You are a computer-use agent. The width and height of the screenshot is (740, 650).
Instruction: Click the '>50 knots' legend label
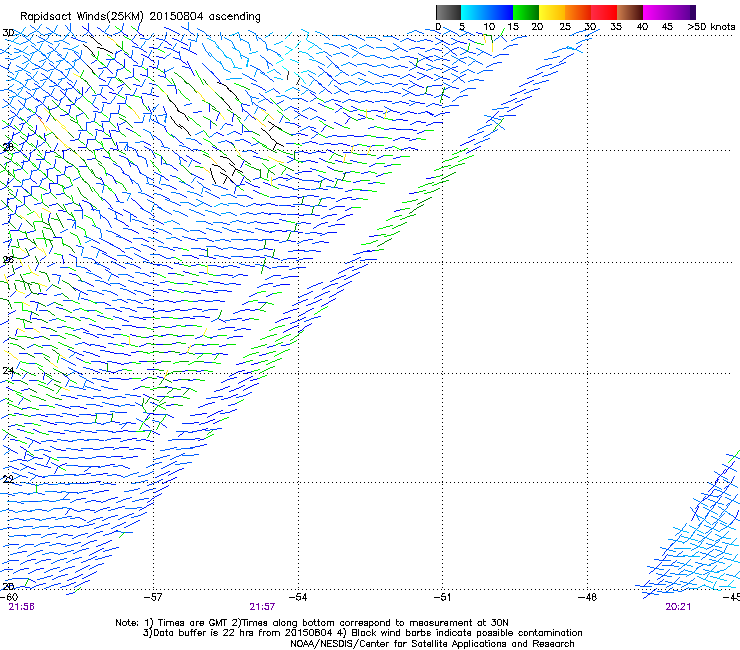(x=711, y=27)
